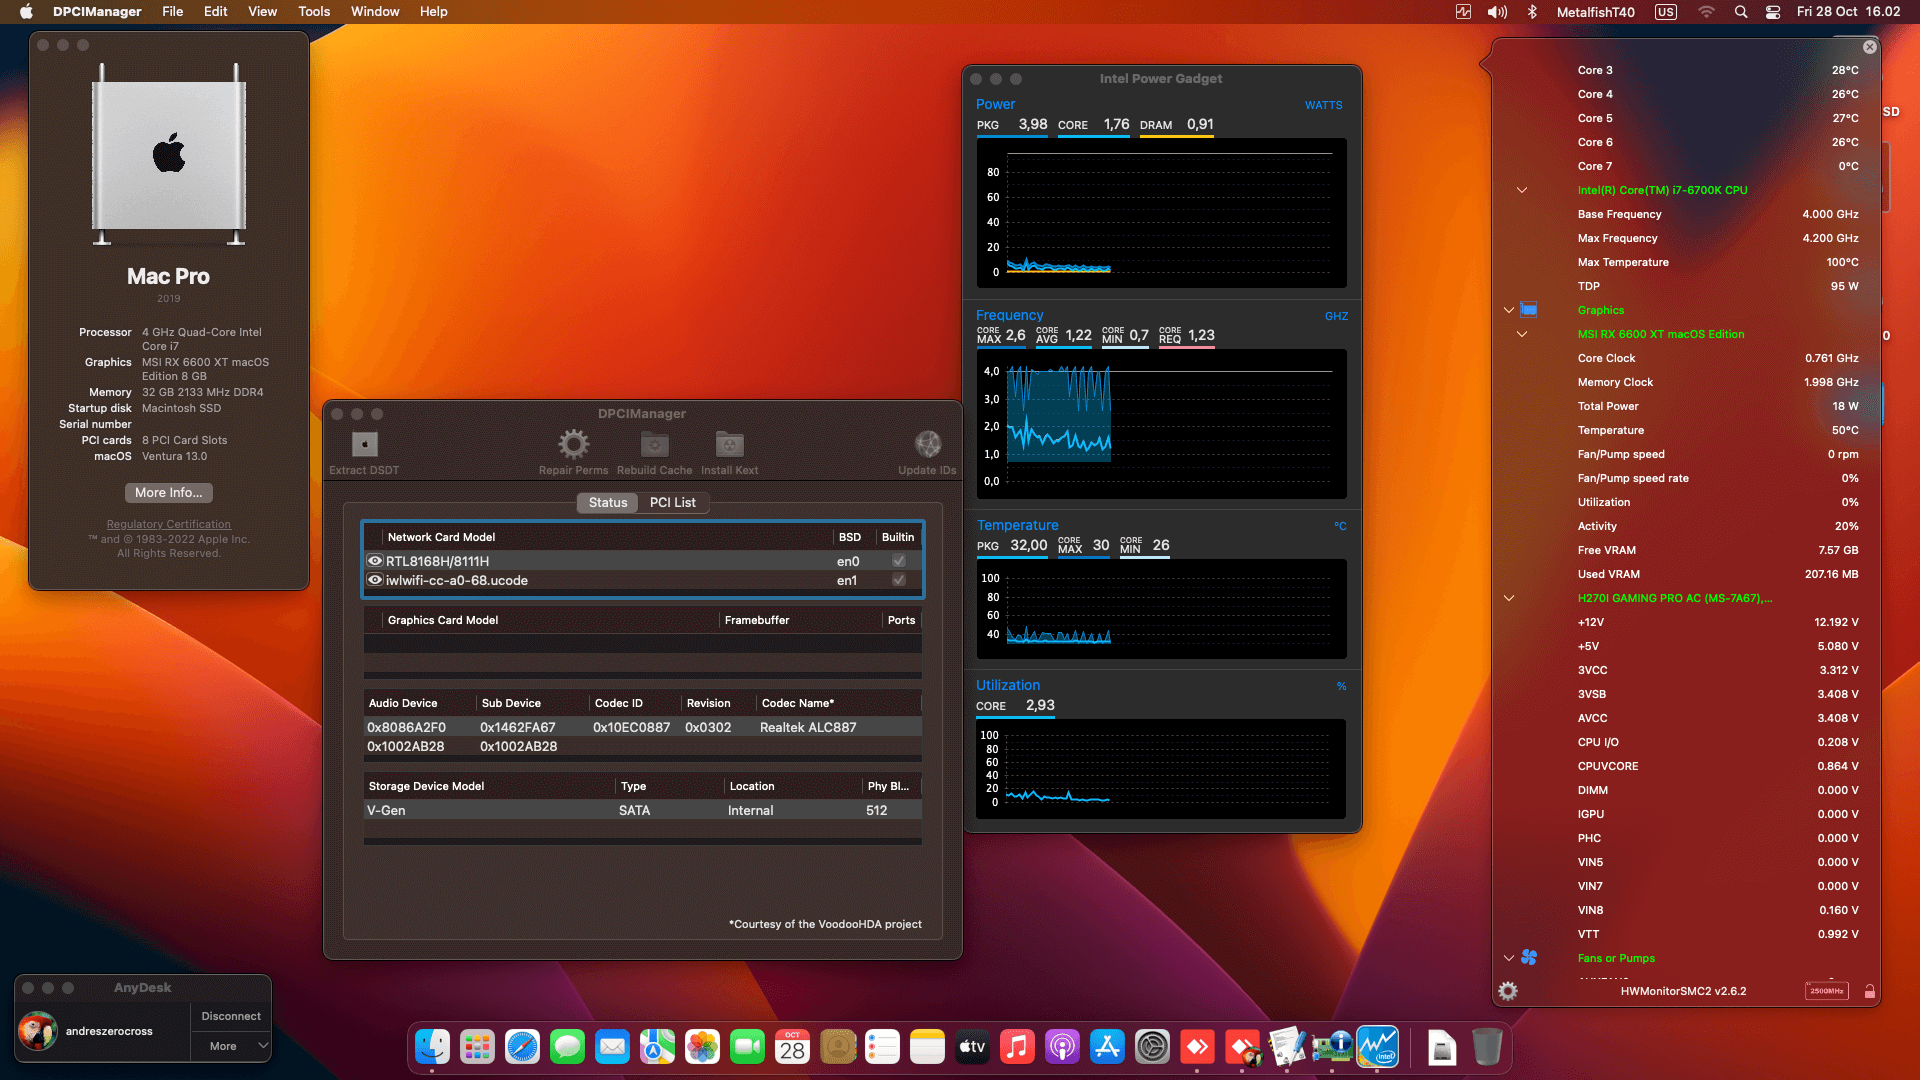Toggle the eye icon for iwlwifi-cc-a0-68.ucode
1920x1080 pixels.
click(x=375, y=580)
